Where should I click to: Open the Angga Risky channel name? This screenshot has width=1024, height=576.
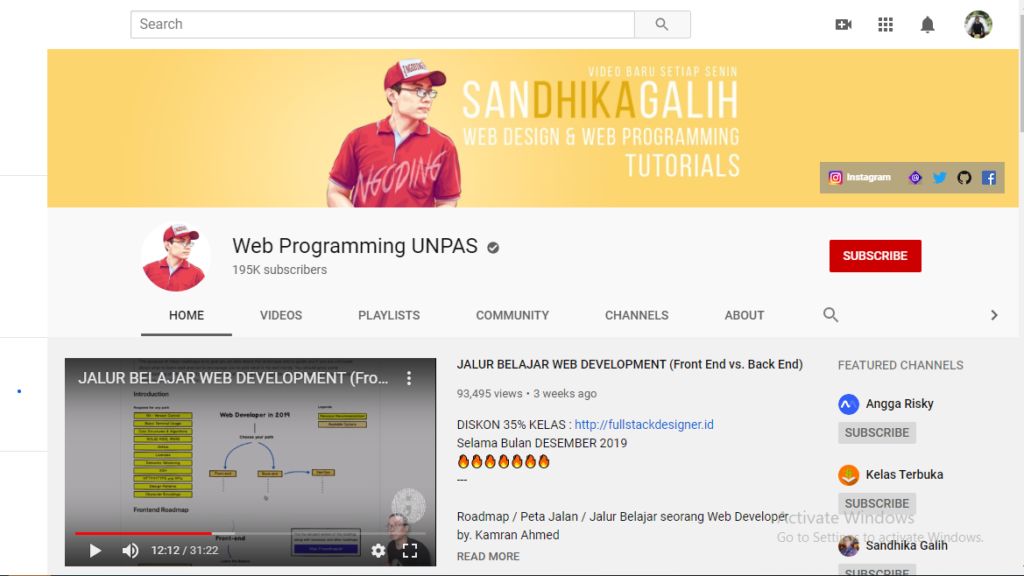coord(899,404)
